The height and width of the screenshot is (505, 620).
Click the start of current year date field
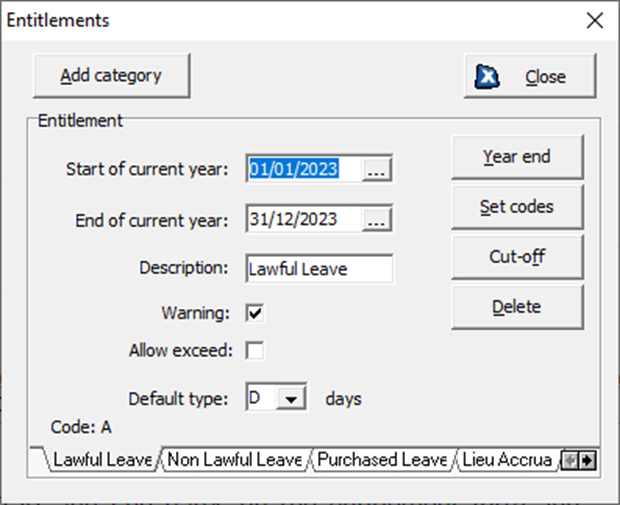[x=303, y=170]
